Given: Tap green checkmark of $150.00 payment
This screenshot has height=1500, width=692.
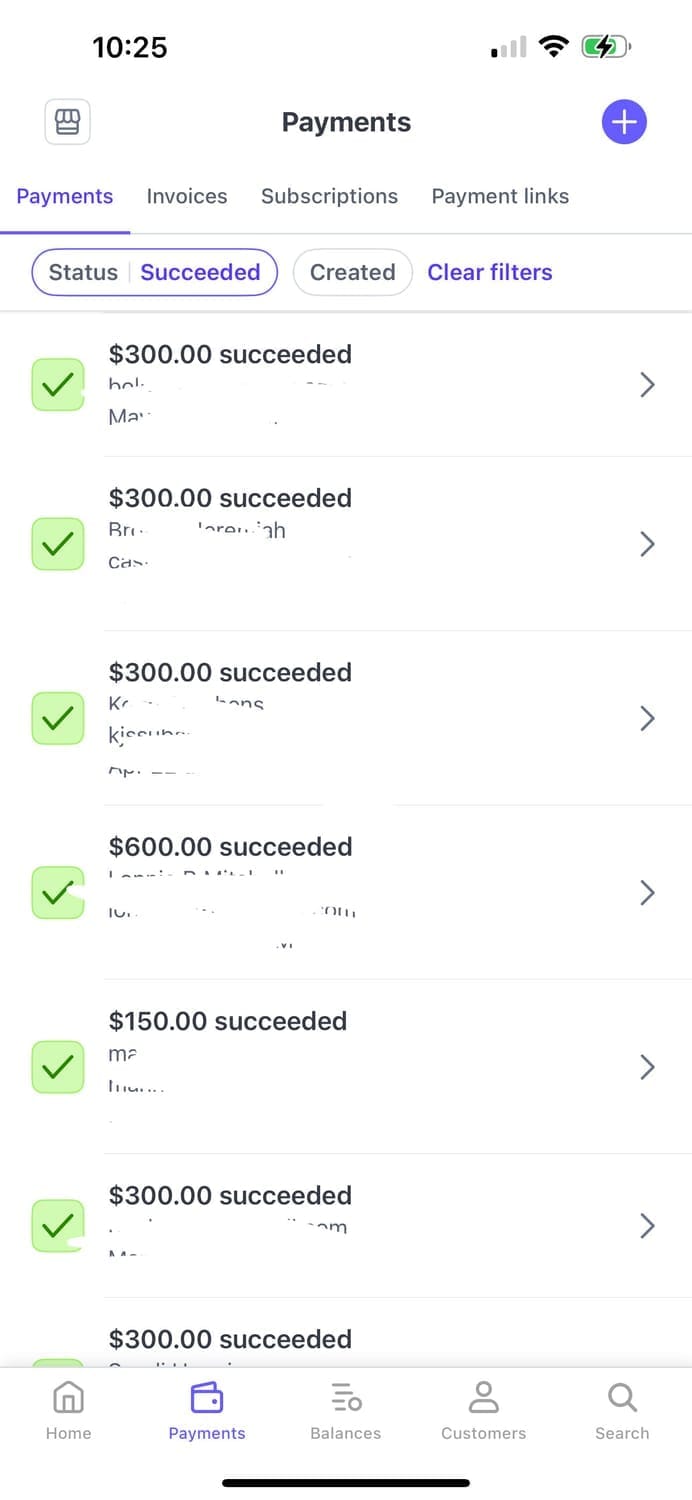Looking at the screenshot, I should coord(58,1067).
